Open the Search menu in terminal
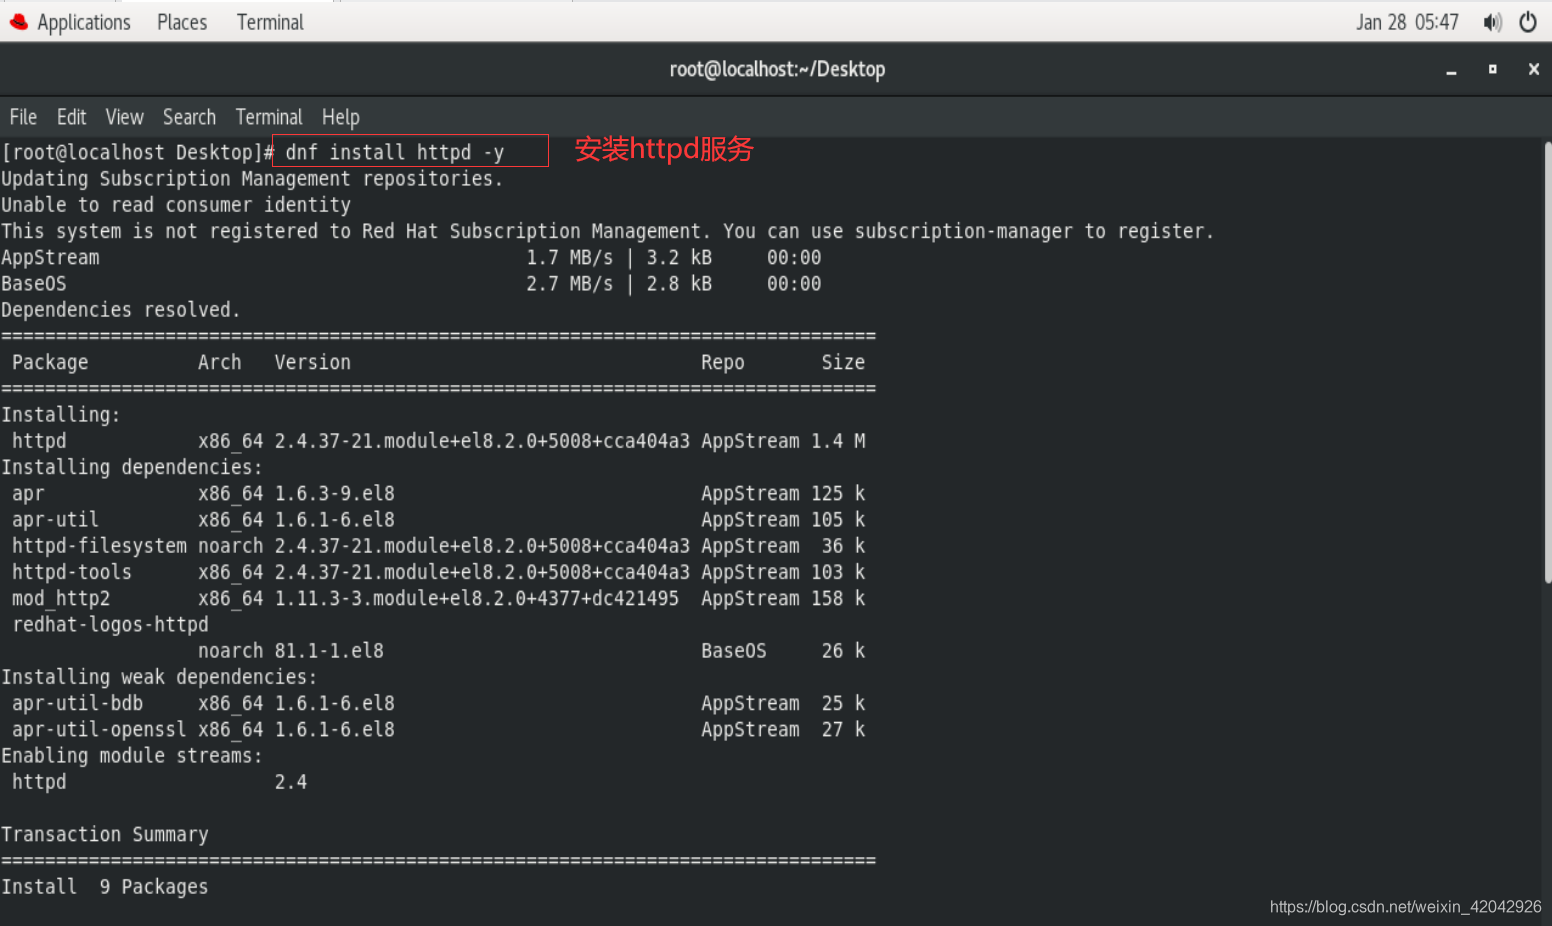The width and height of the screenshot is (1552, 926). 189,117
